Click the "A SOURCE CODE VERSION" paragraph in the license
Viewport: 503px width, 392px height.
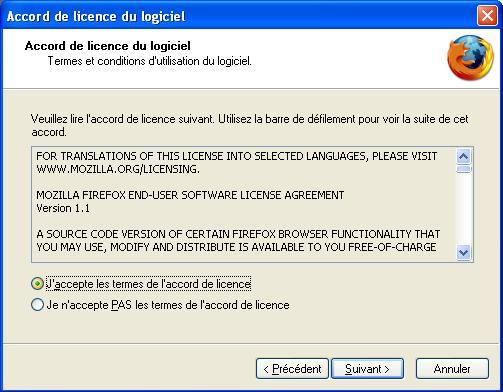coord(238,241)
